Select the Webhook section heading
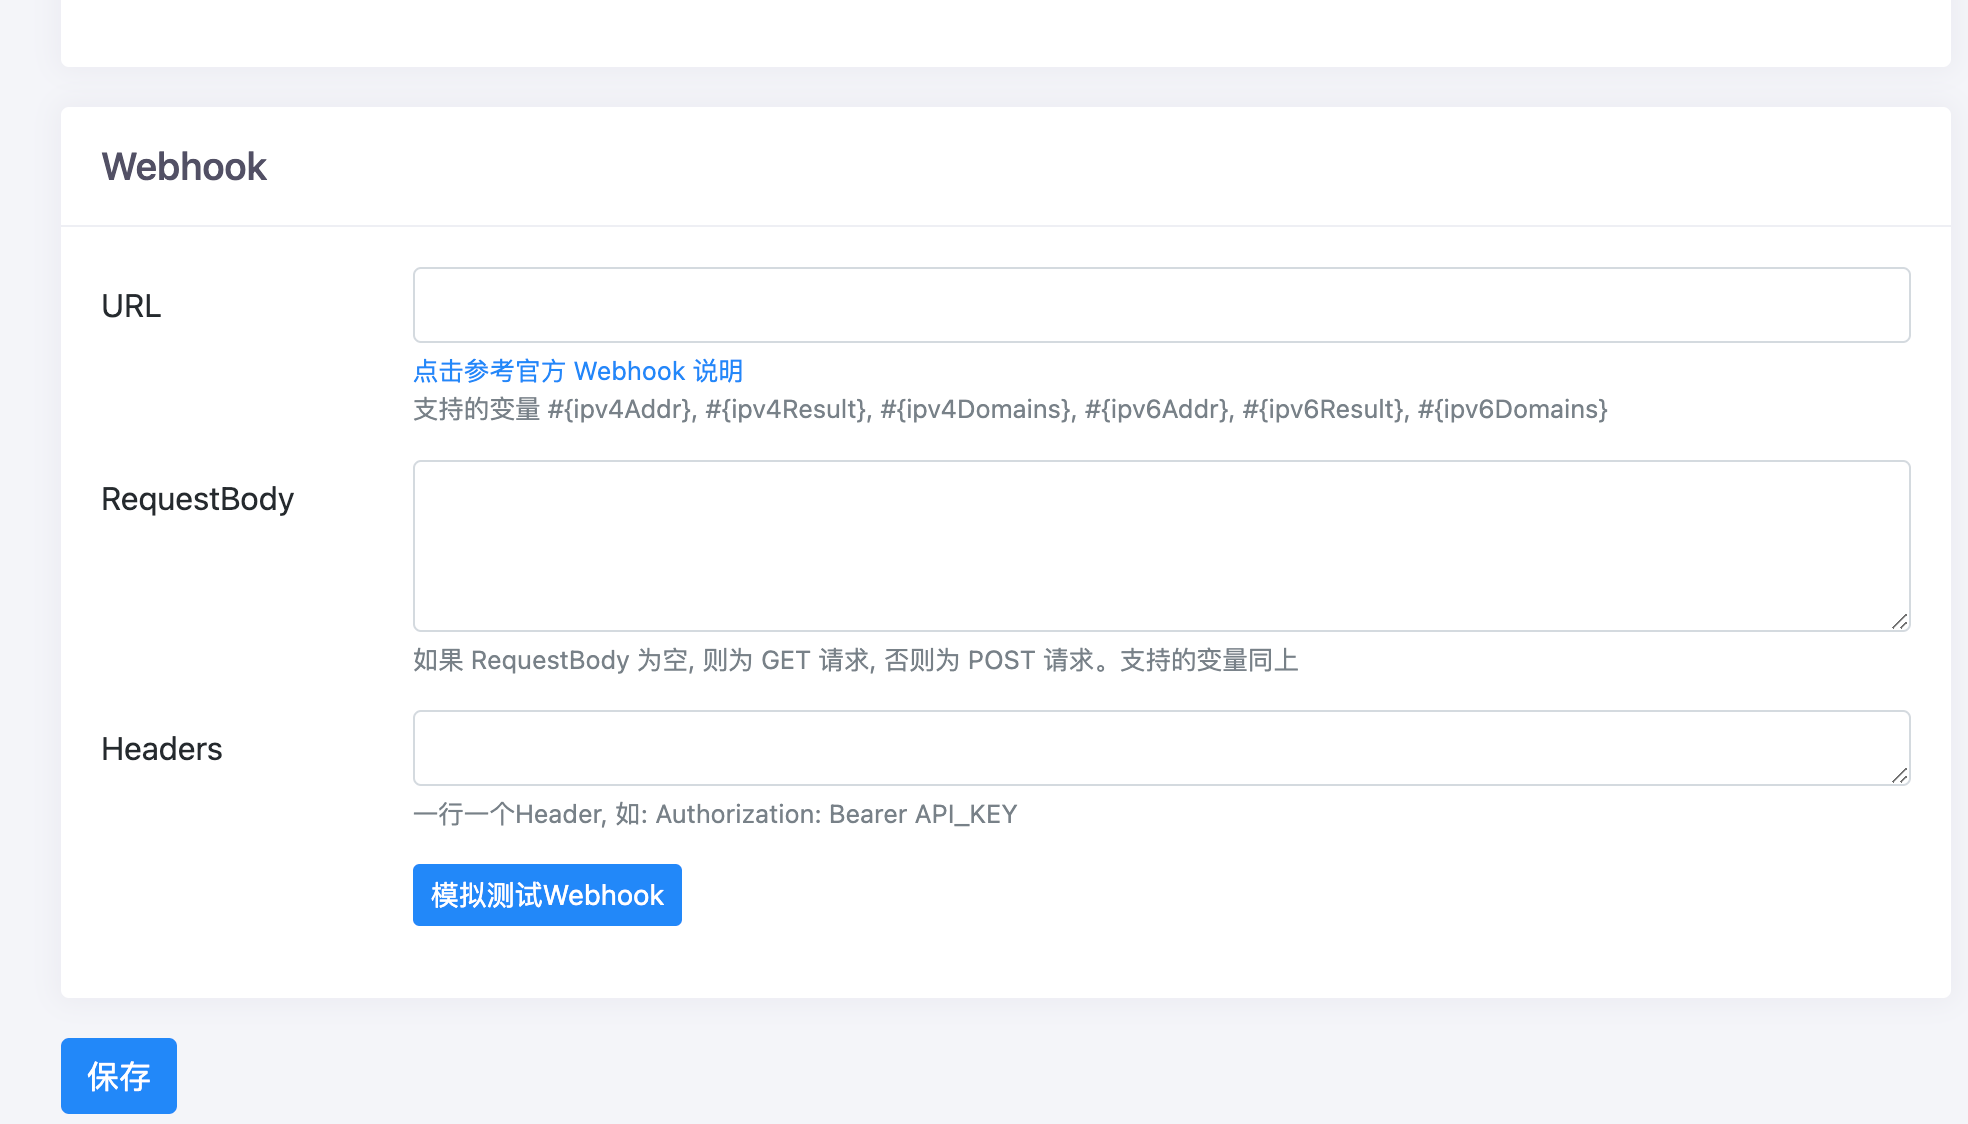The height and width of the screenshot is (1124, 1968). (x=183, y=166)
